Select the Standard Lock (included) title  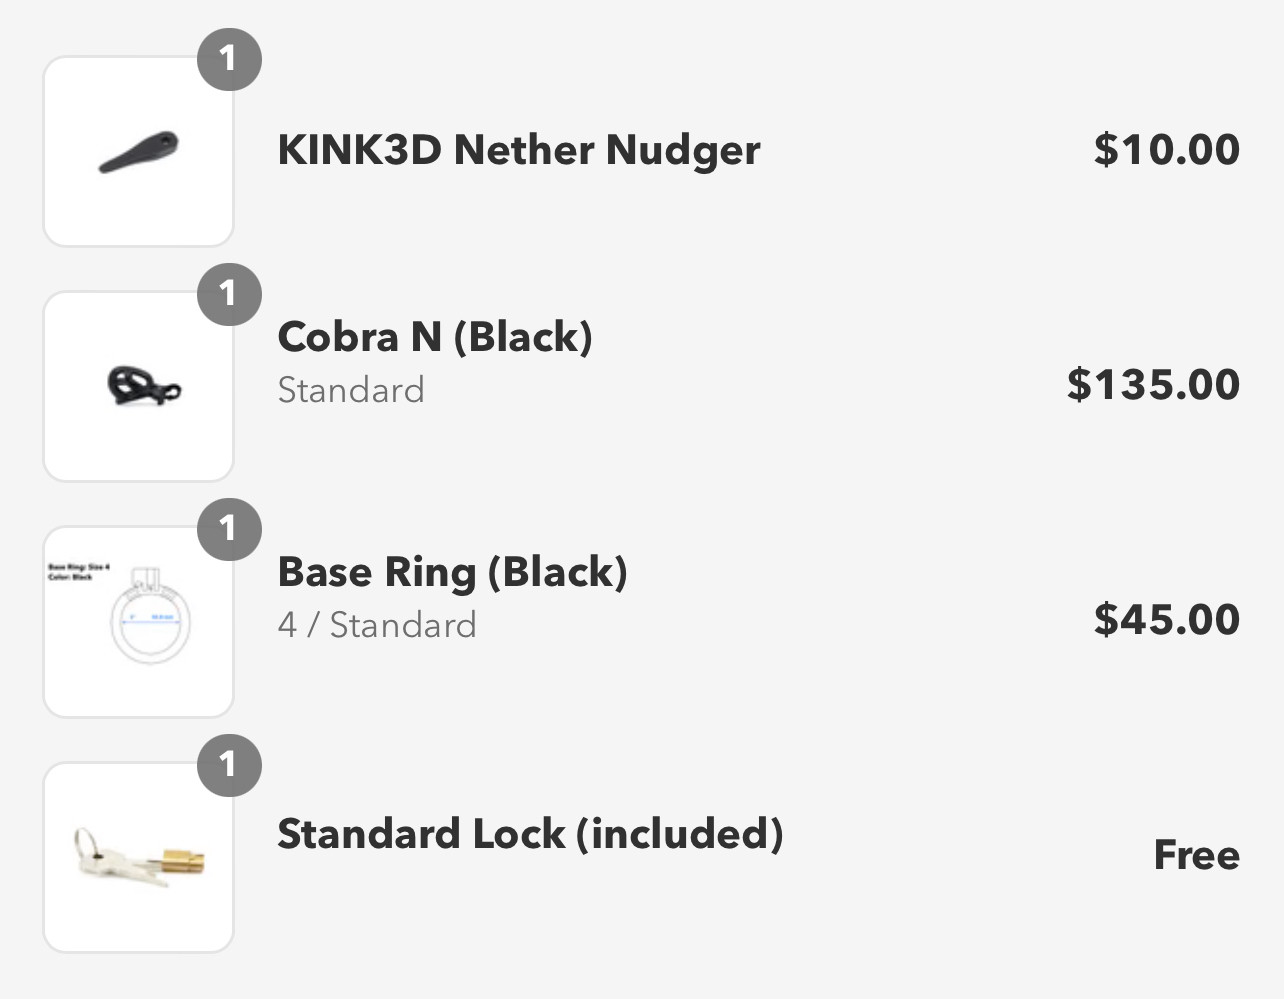point(530,834)
